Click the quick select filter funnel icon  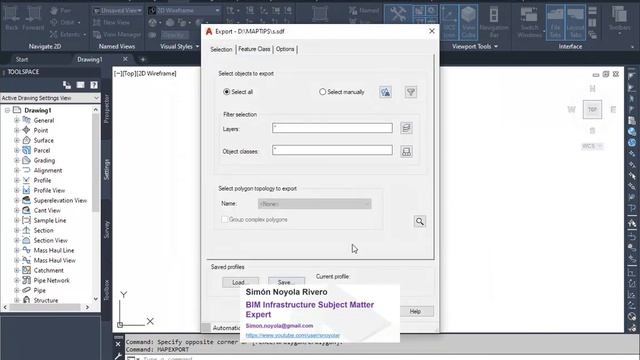pyautogui.click(x=411, y=92)
